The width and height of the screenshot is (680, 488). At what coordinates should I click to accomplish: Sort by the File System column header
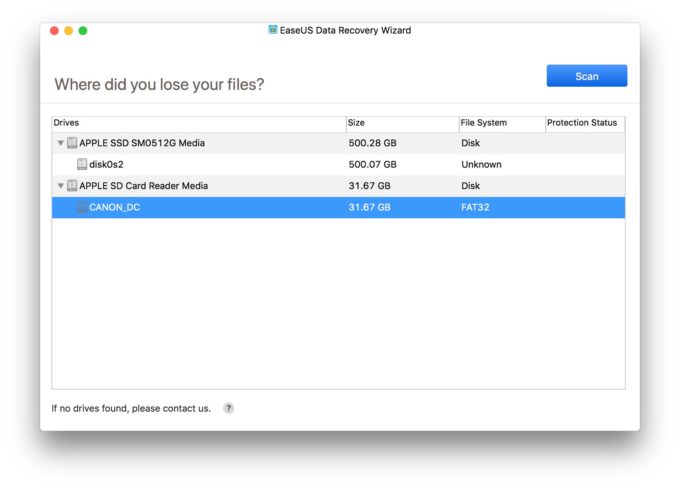coord(500,123)
